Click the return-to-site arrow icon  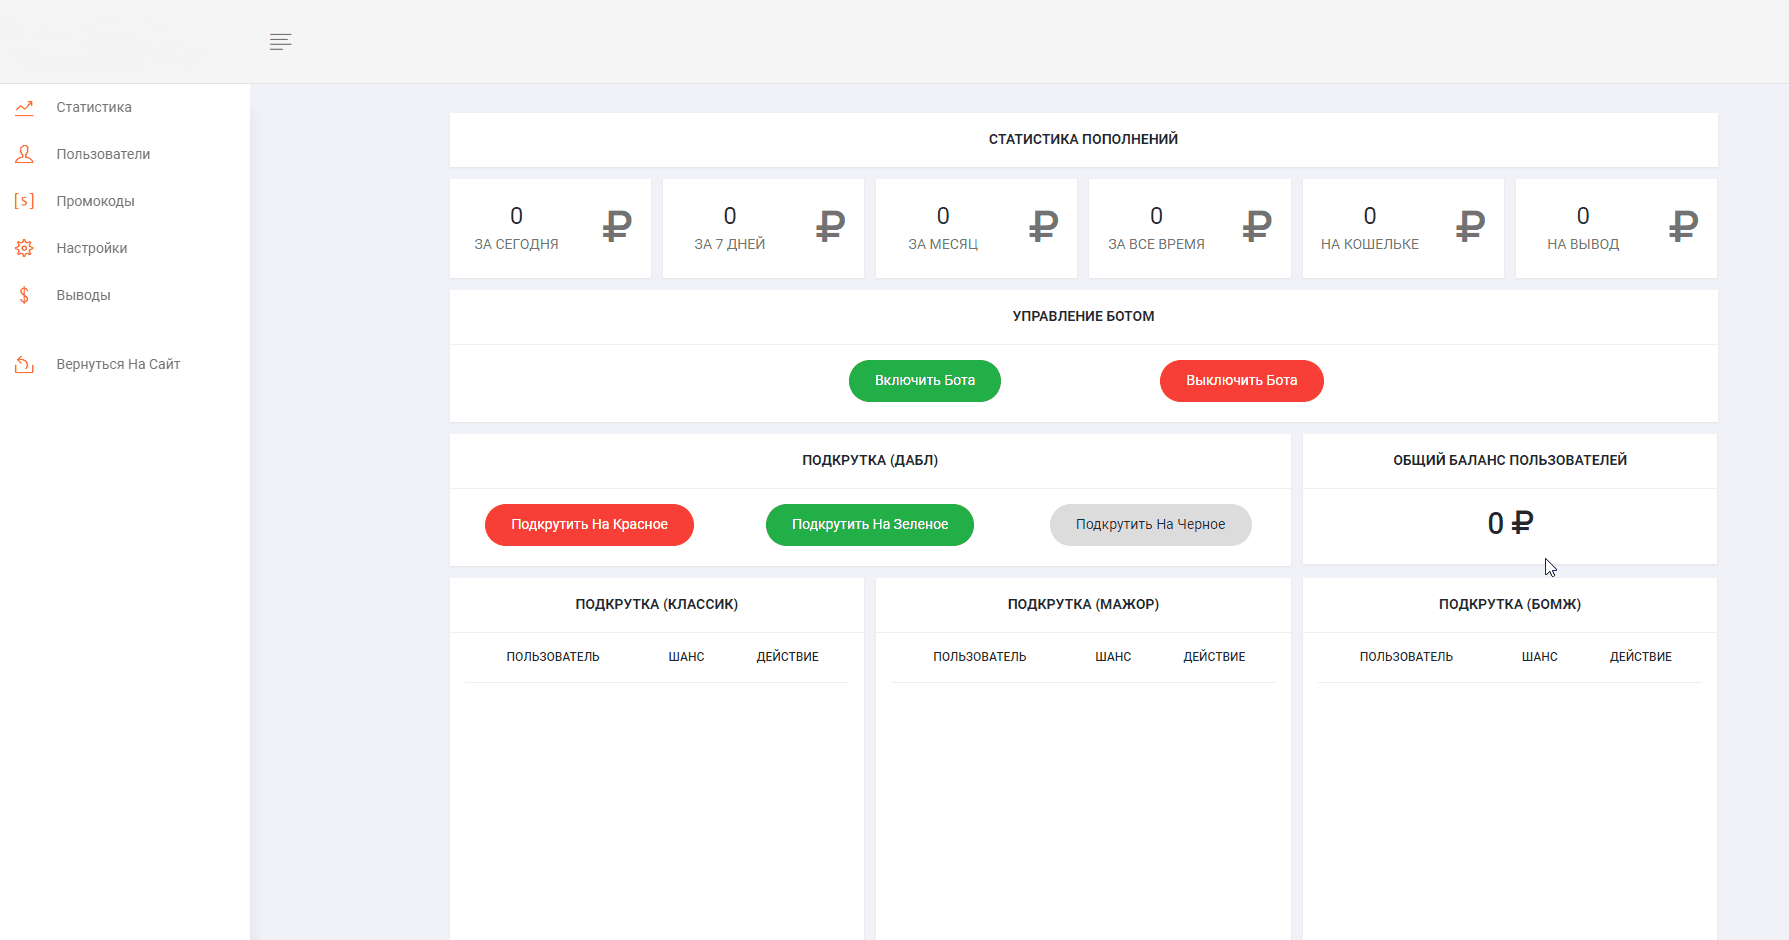pyautogui.click(x=24, y=364)
